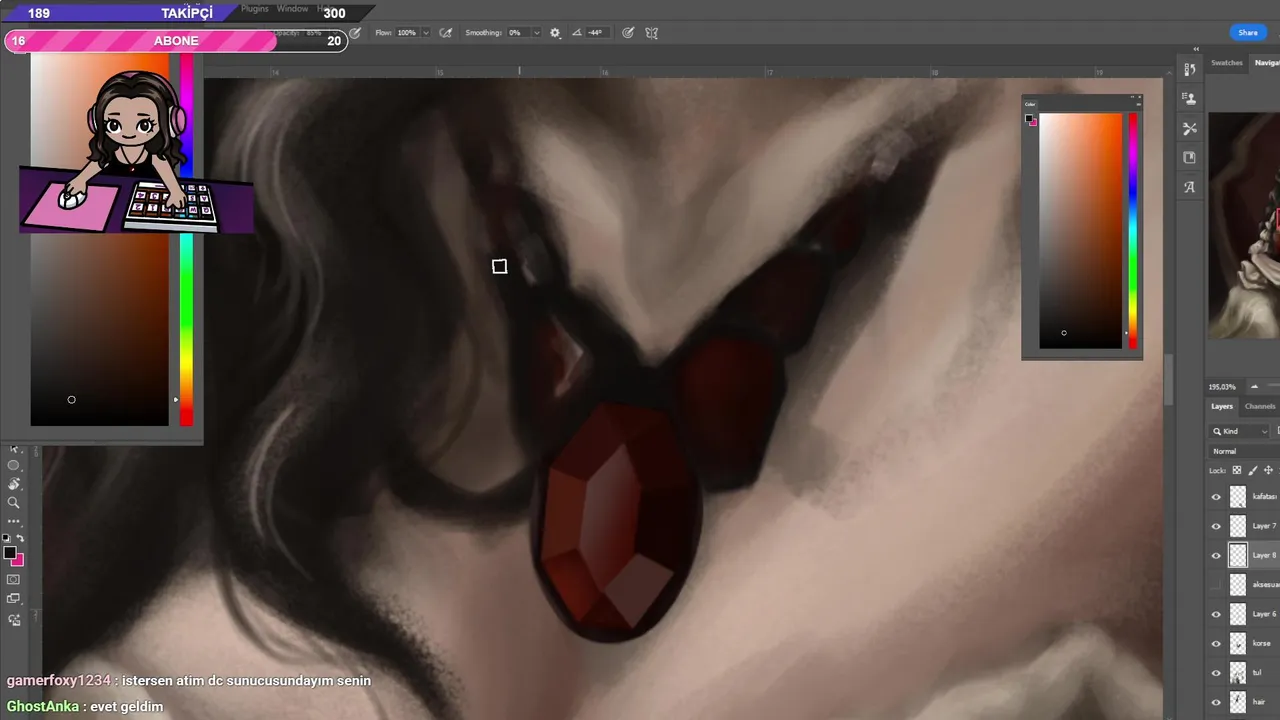Click the hue slider in floating Color panel
This screenshot has width=1280, height=720.
[1132, 230]
